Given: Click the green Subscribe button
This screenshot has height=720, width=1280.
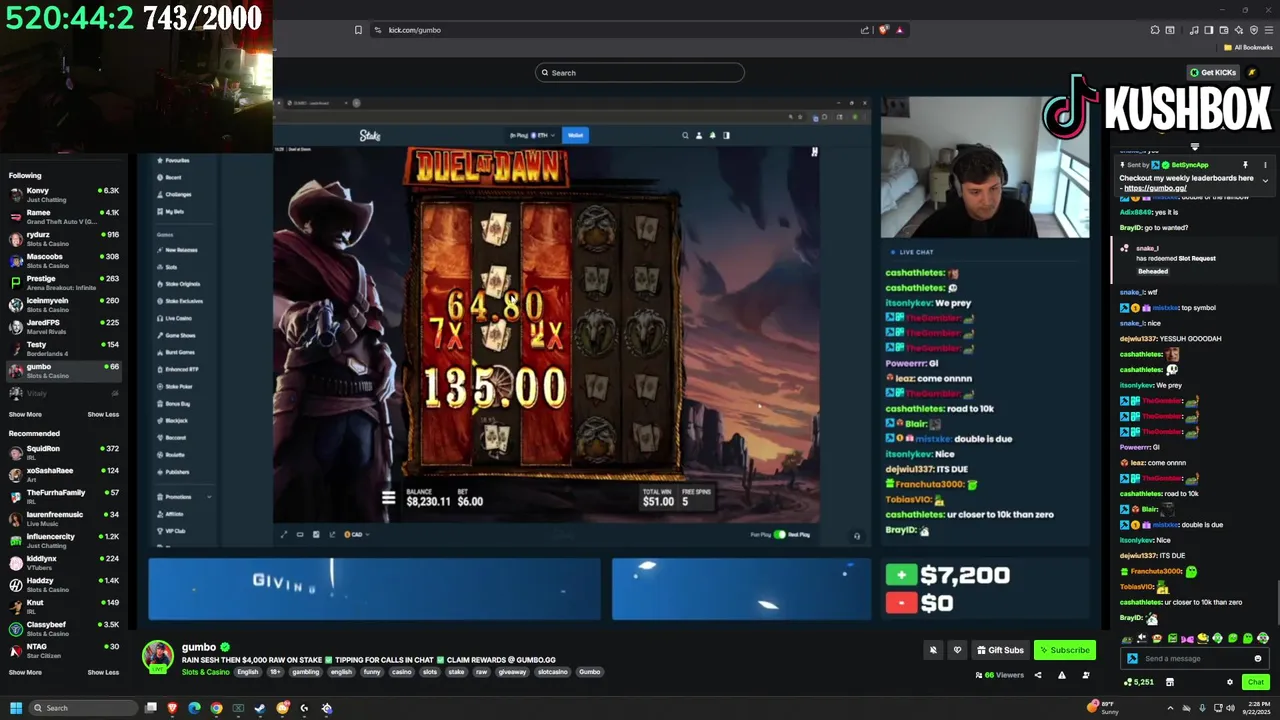Looking at the screenshot, I should [1064, 650].
